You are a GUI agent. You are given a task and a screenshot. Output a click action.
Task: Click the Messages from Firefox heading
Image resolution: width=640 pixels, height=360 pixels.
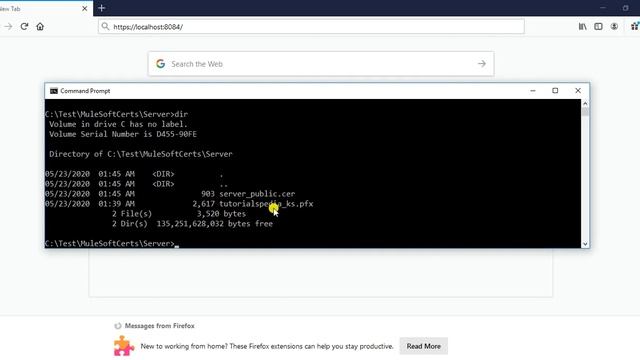(160, 326)
